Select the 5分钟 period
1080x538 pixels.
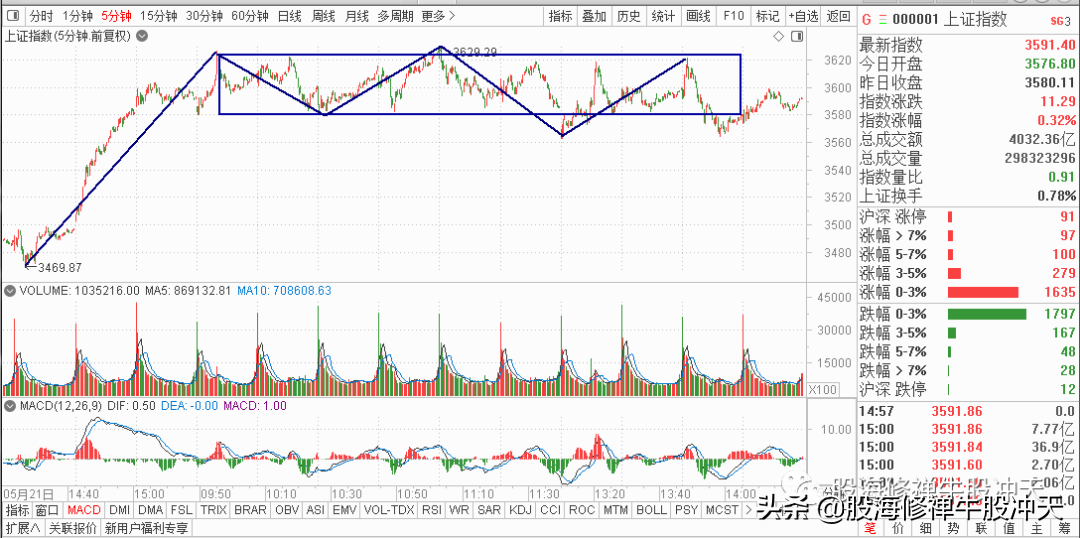(x=116, y=16)
